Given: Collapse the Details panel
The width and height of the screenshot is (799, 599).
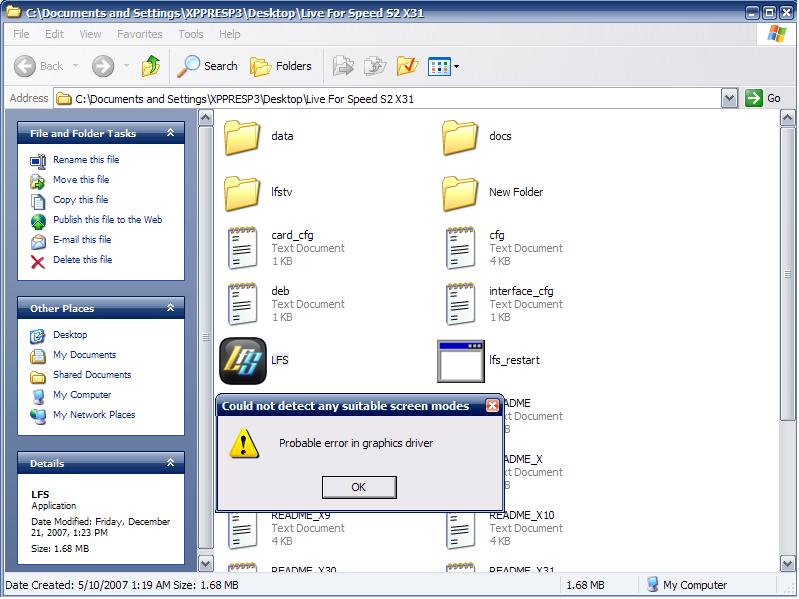Looking at the screenshot, I should [171, 462].
